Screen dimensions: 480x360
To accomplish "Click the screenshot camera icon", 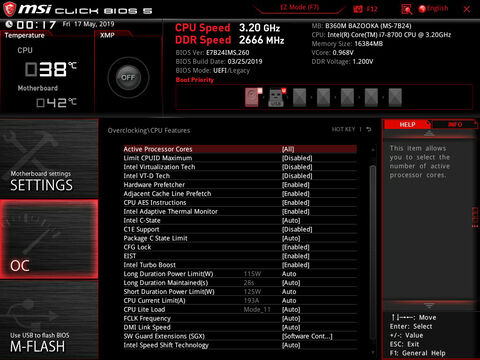I will [x=358, y=9].
